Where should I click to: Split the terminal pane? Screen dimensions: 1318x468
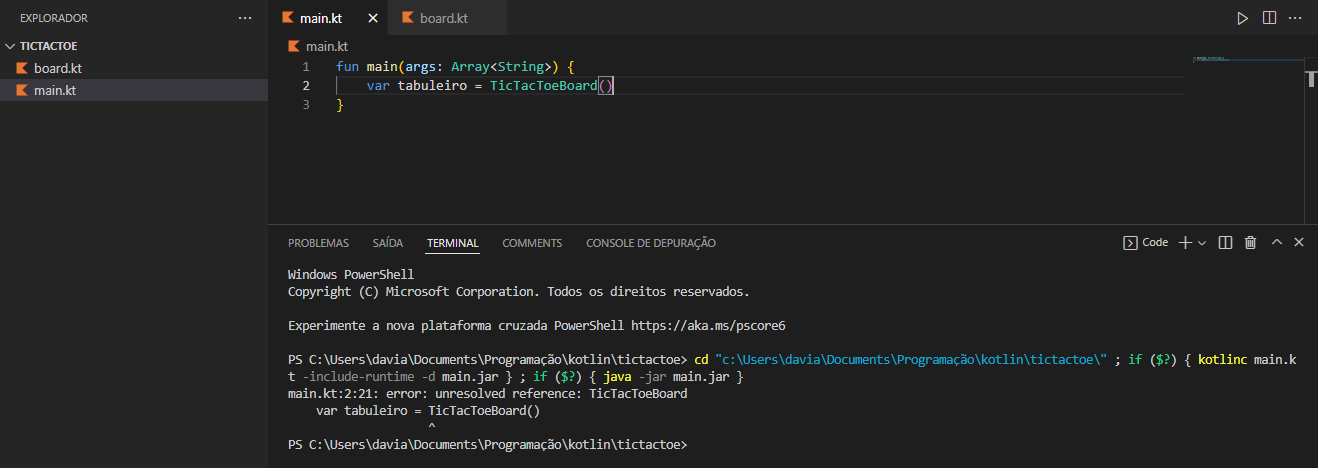[1225, 242]
